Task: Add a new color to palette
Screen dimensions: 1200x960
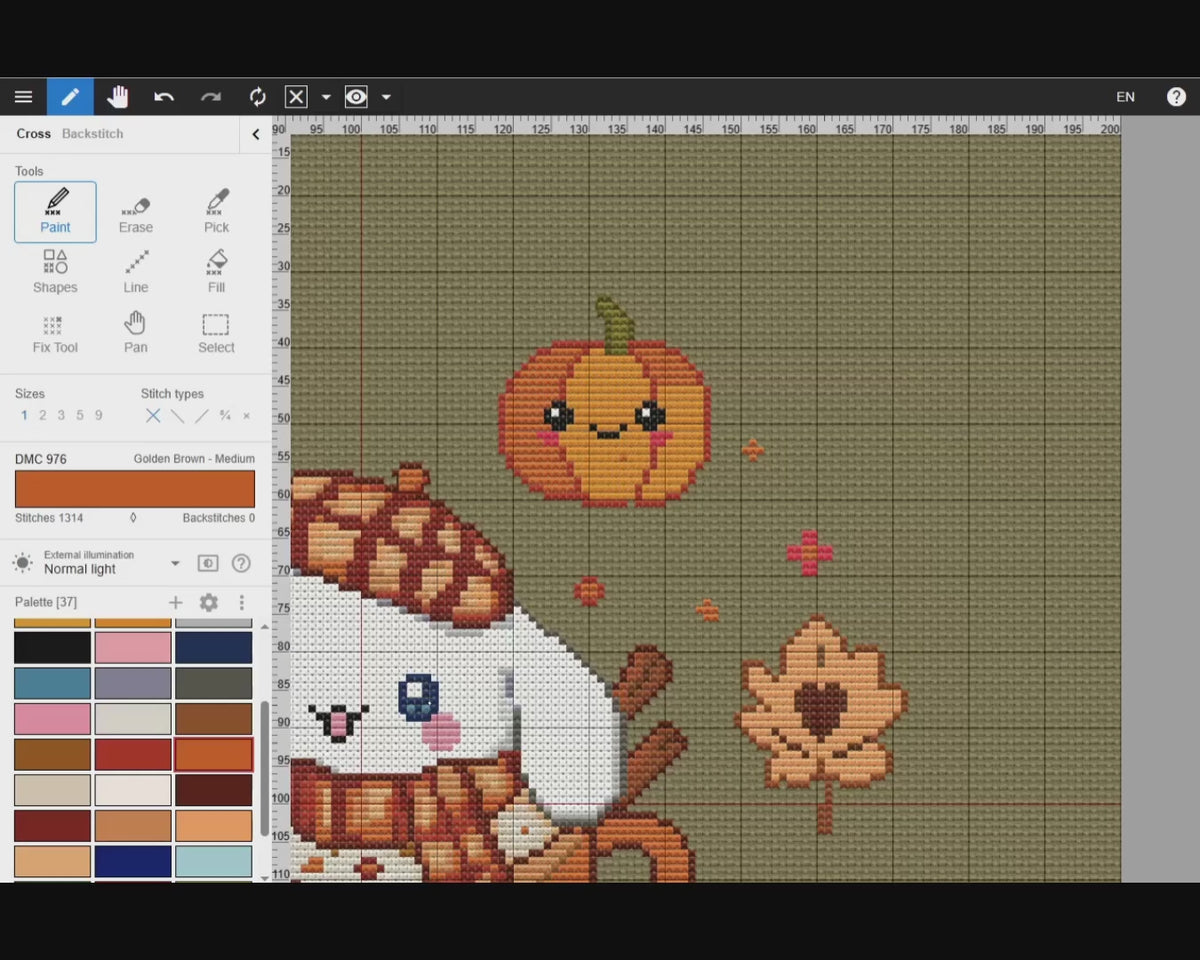Action: (x=175, y=602)
